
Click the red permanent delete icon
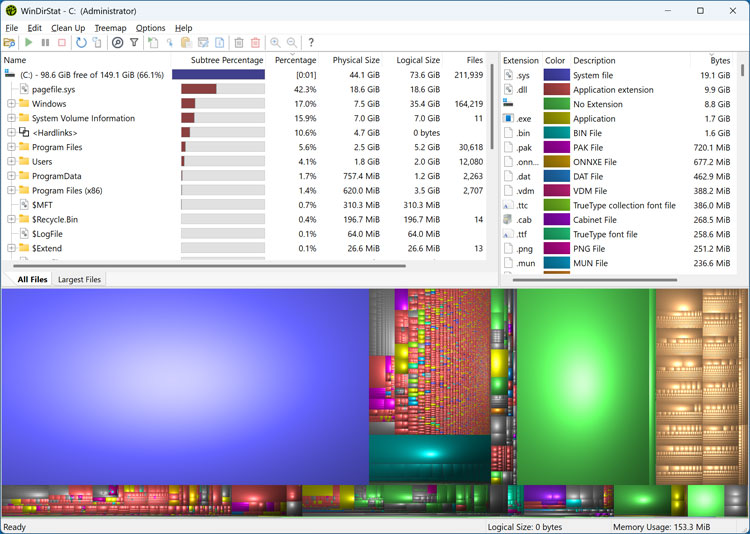pos(255,43)
